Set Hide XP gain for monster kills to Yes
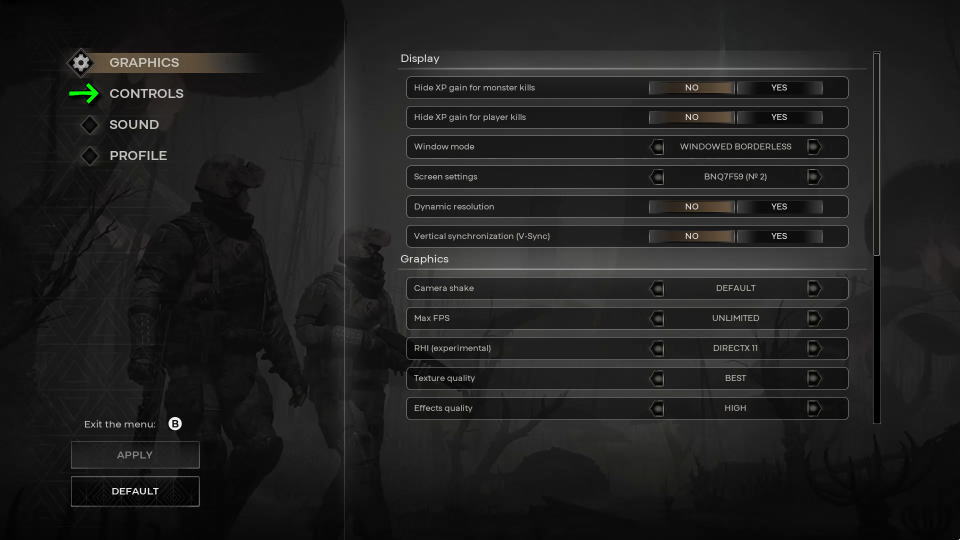Image resolution: width=960 pixels, height=540 pixels. click(779, 88)
